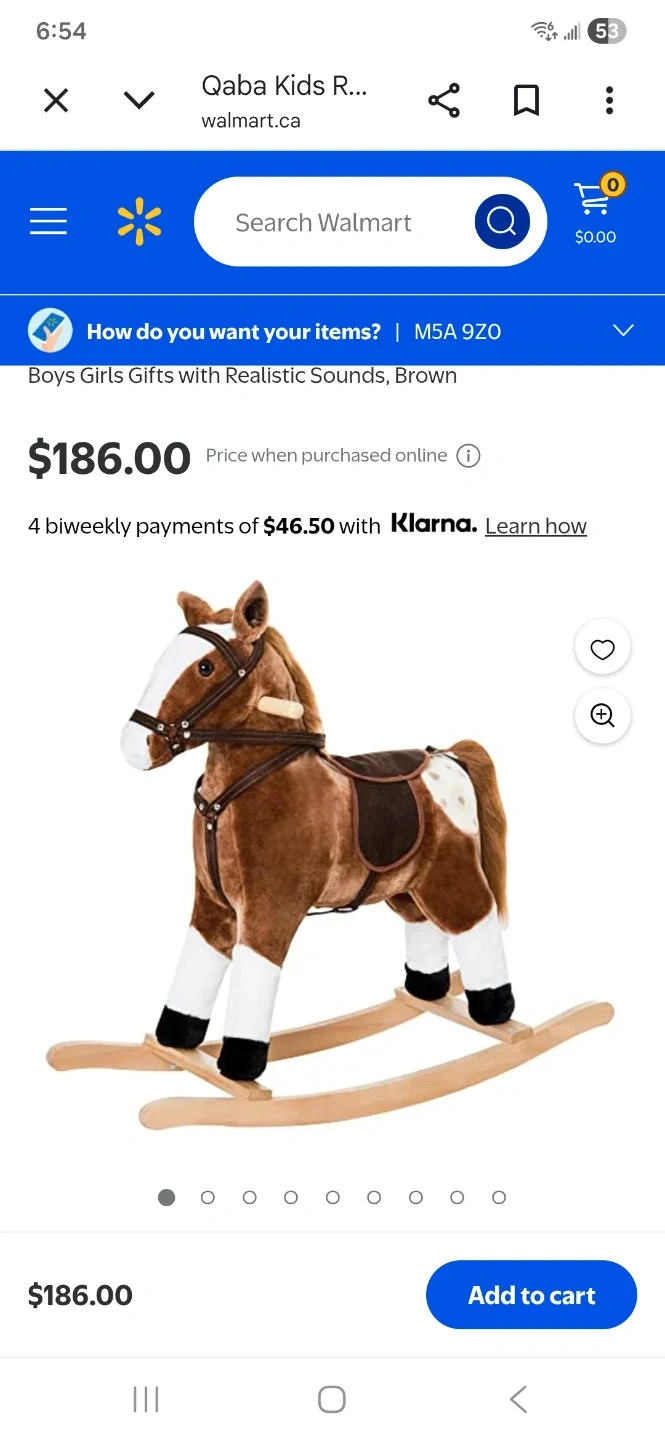Go to Walmart home via spark logo

[x=139, y=222]
